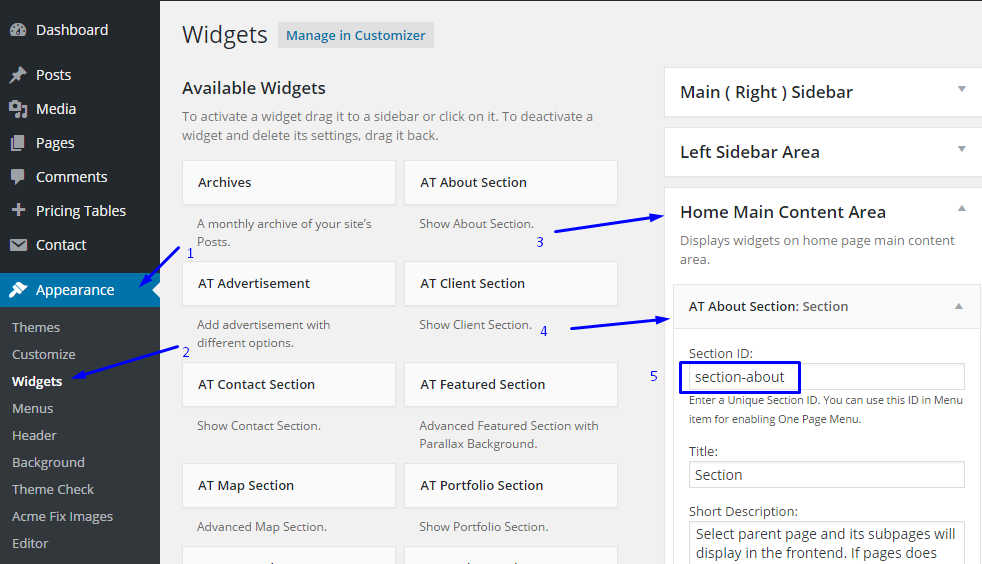This screenshot has height=564, width=982.
Task: Select the AT Portfolio Section widget
Action: 510,485
